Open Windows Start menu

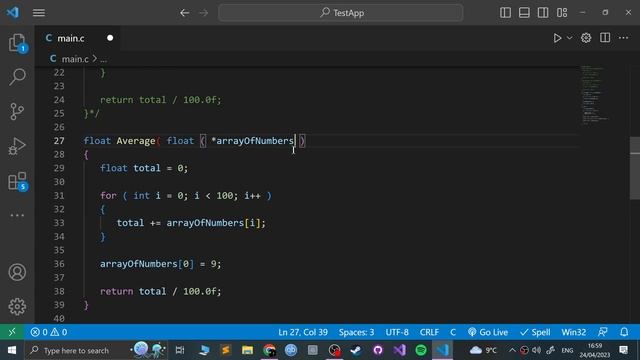pyautogui.click(x=12, y=350)
